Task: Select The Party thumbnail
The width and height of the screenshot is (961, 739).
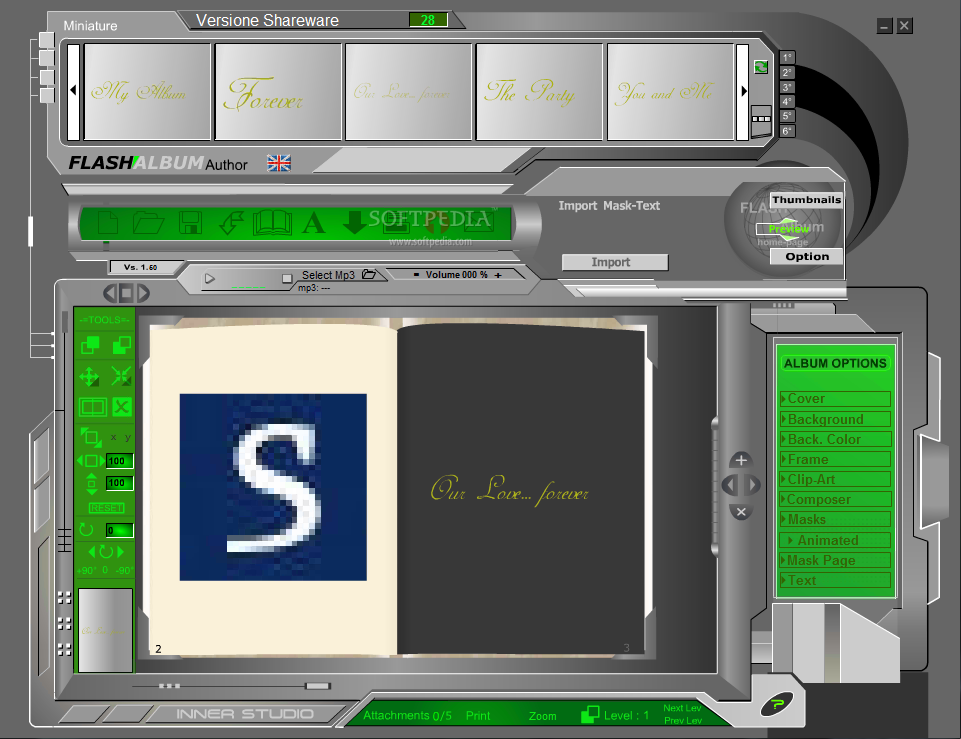Action: click(x=539, y=91)
